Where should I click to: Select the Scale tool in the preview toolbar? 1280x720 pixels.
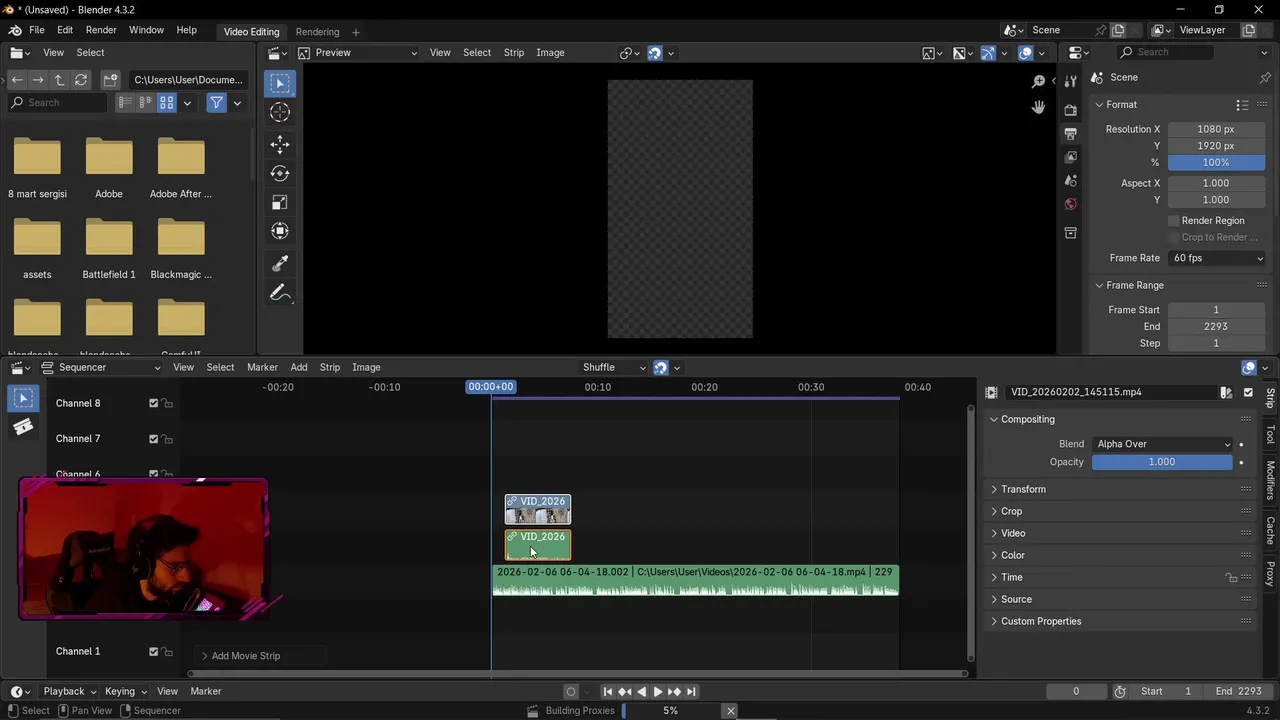point(280,202)
